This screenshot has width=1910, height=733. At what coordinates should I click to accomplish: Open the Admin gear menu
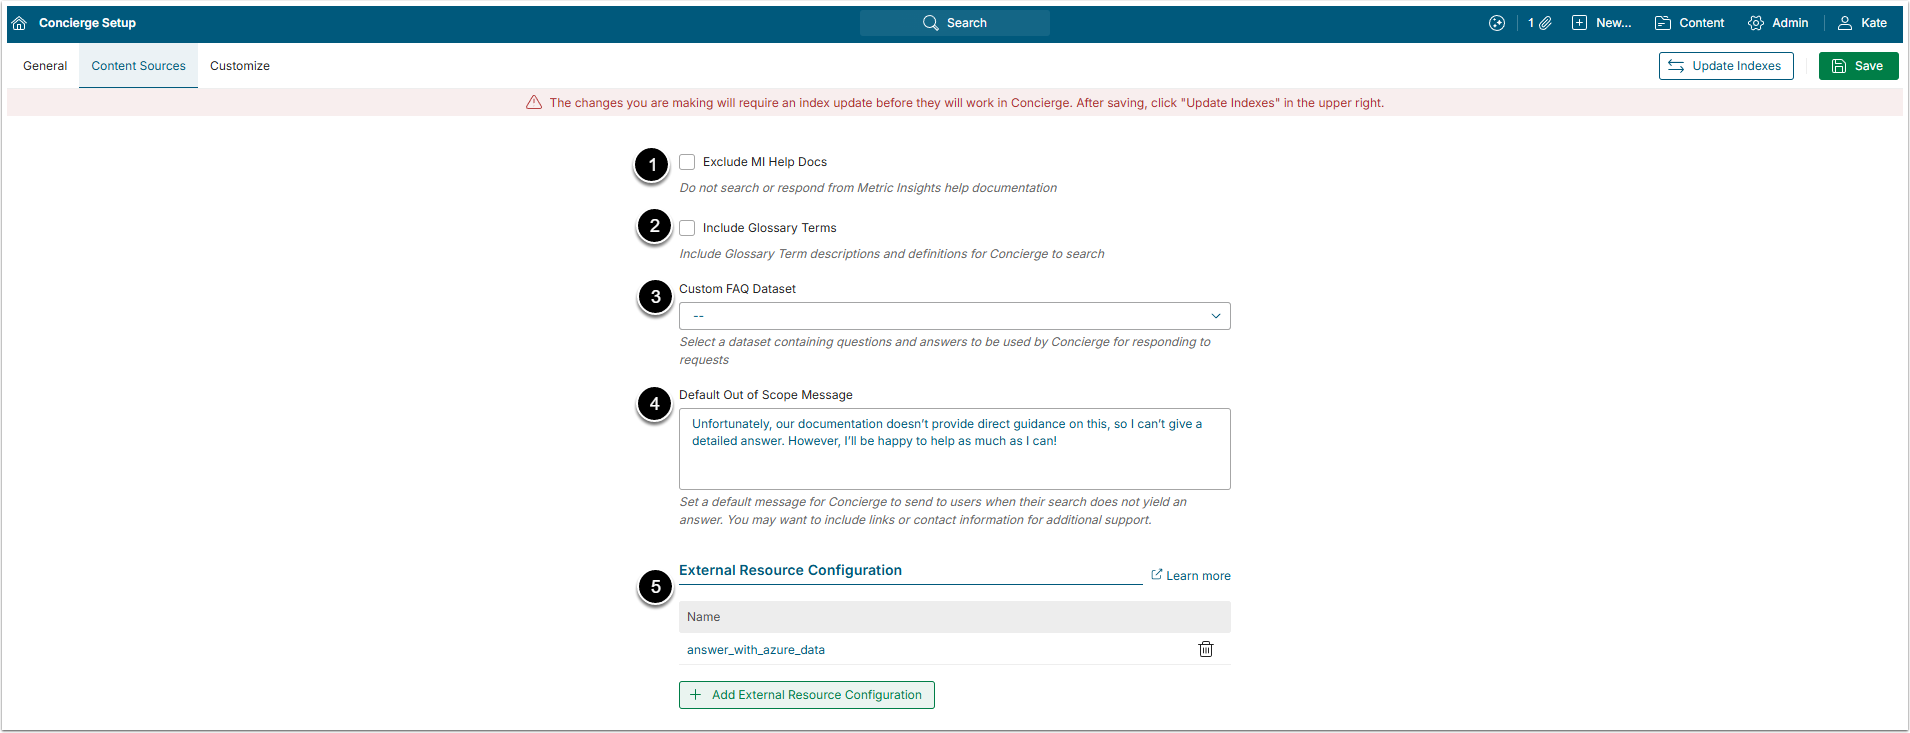coord(1778,23)
